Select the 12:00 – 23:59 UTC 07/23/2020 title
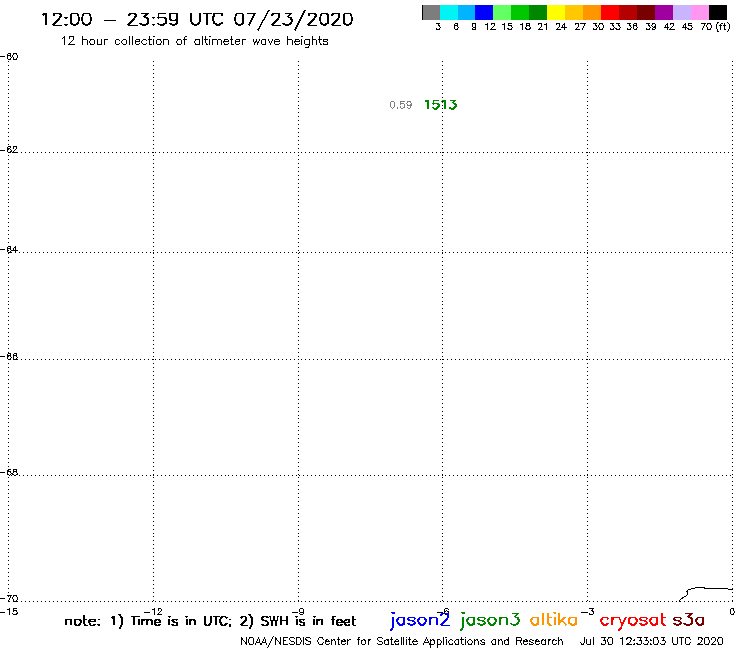The width and height of the screenshot is (740, 650). click(197, 19)
